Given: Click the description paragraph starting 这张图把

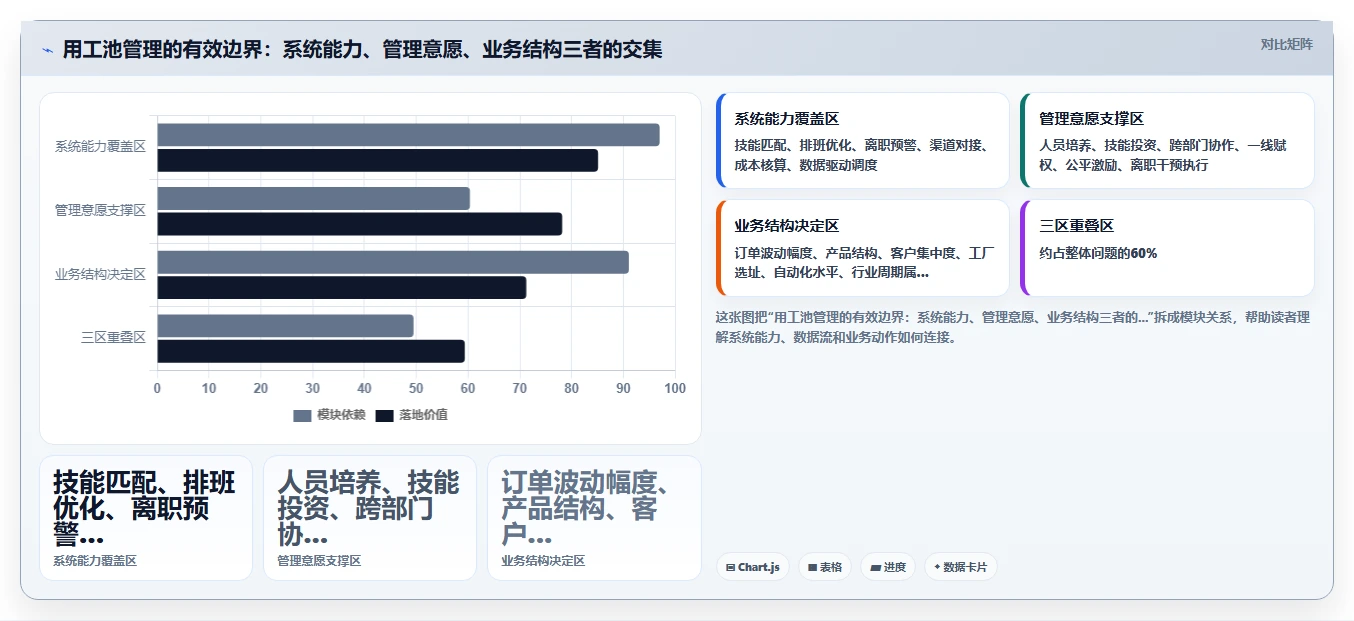Looking at the screenshot, I should (1013, 327).
